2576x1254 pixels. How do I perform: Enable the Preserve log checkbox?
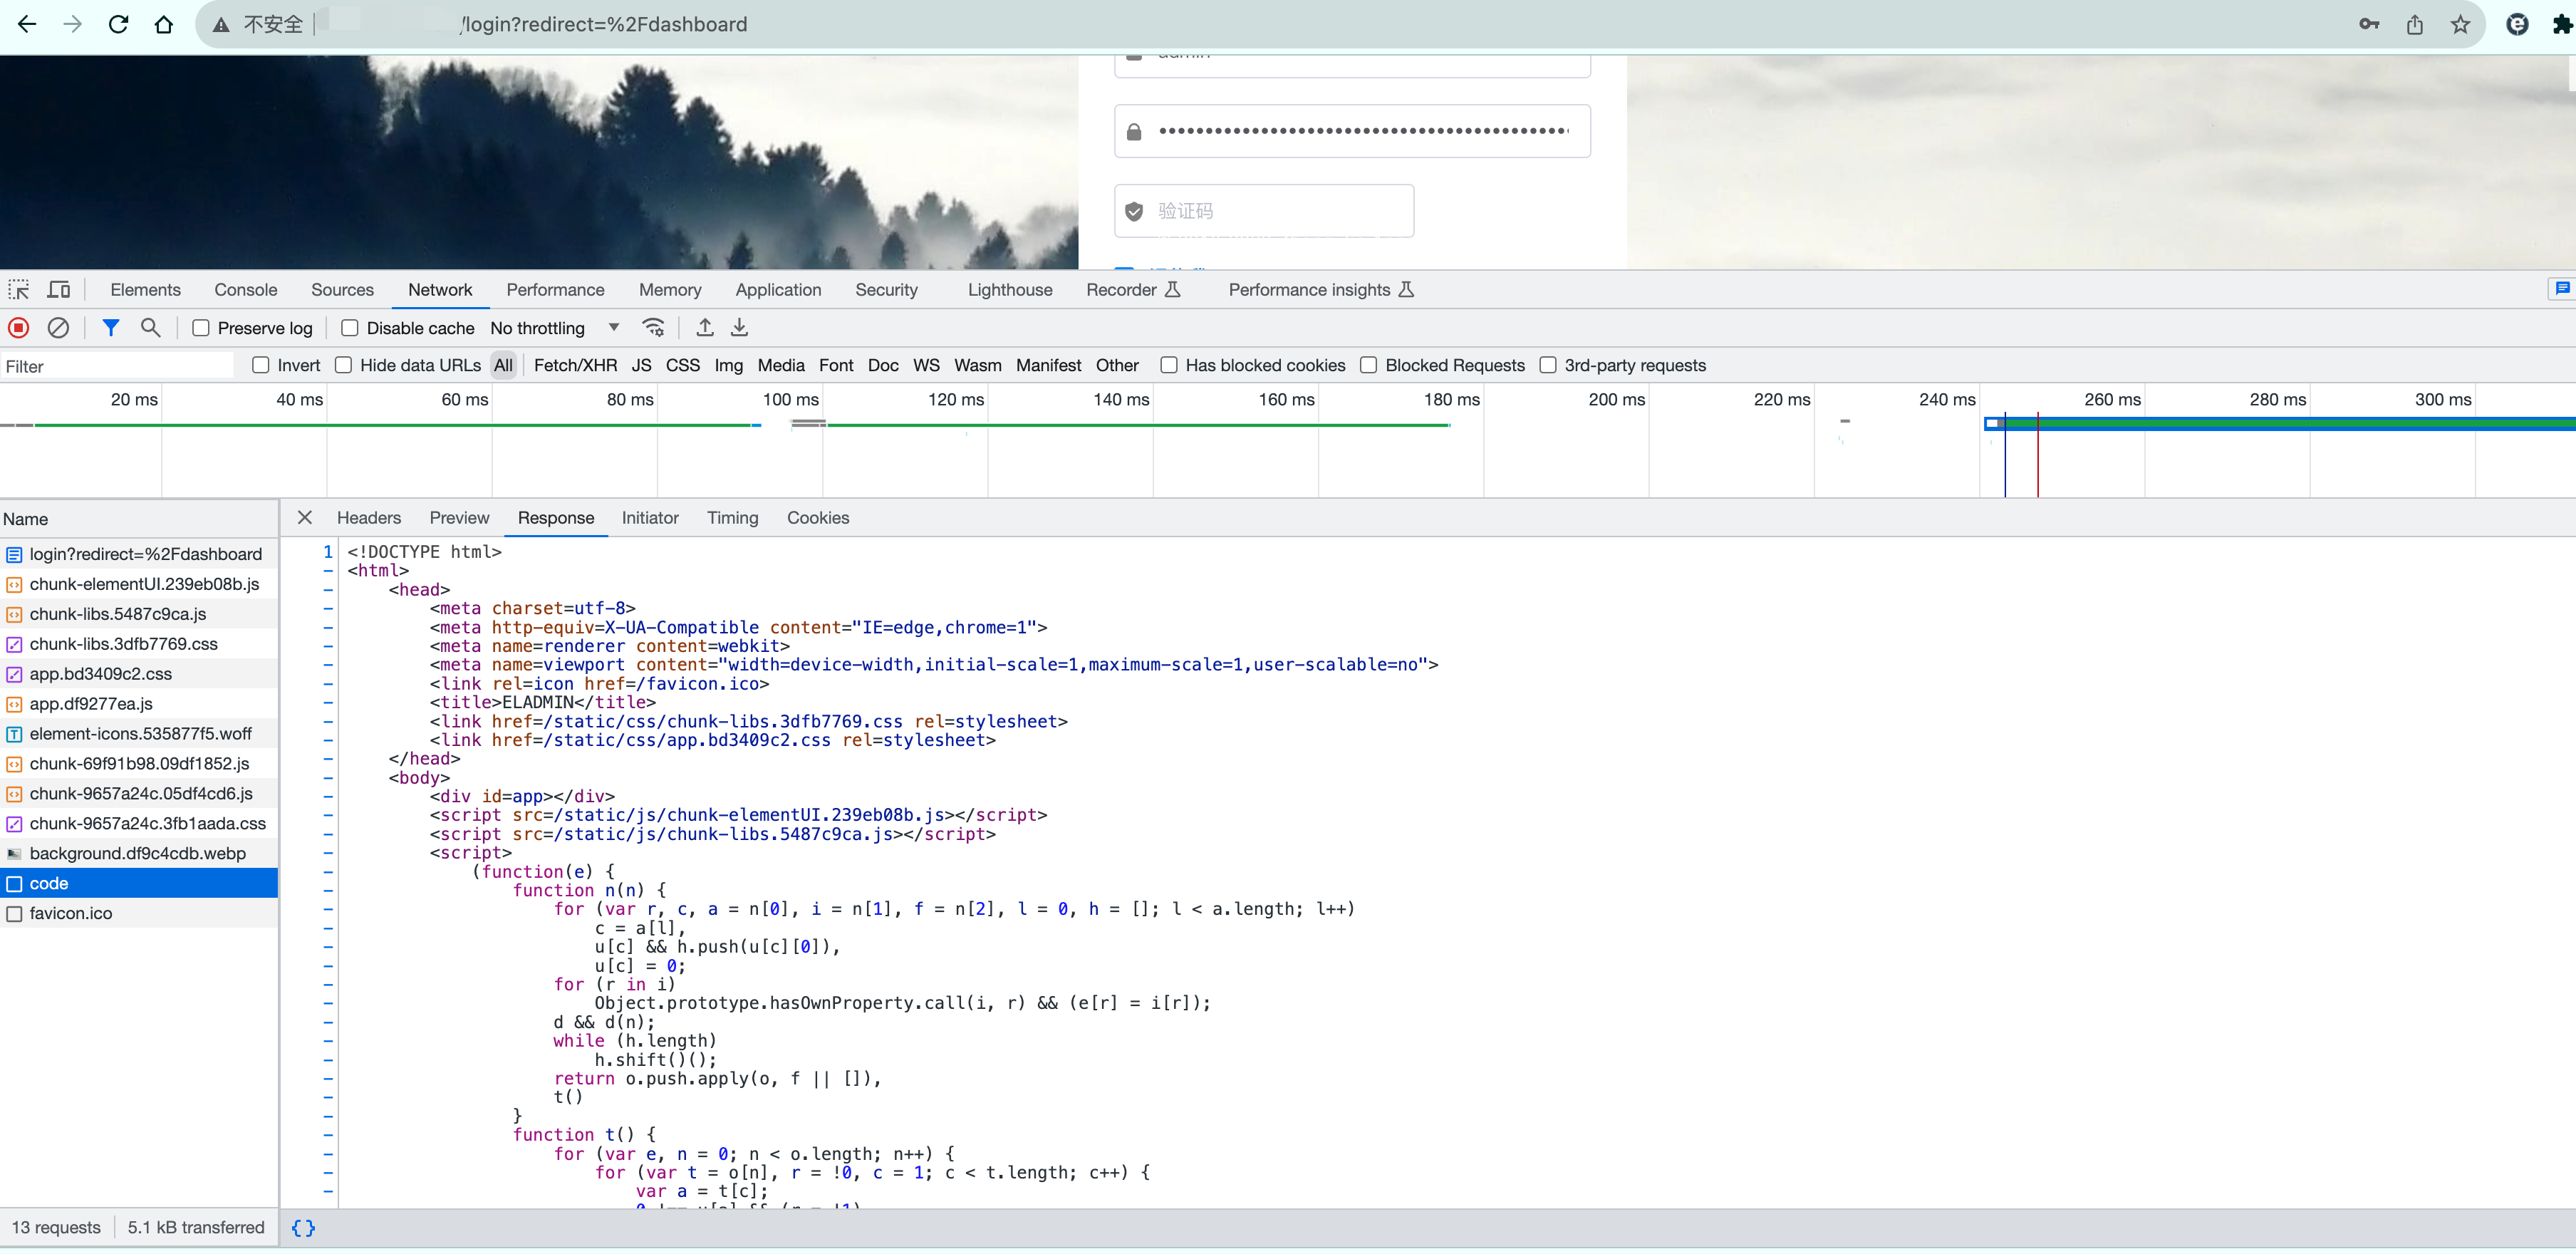pos(201,328)
